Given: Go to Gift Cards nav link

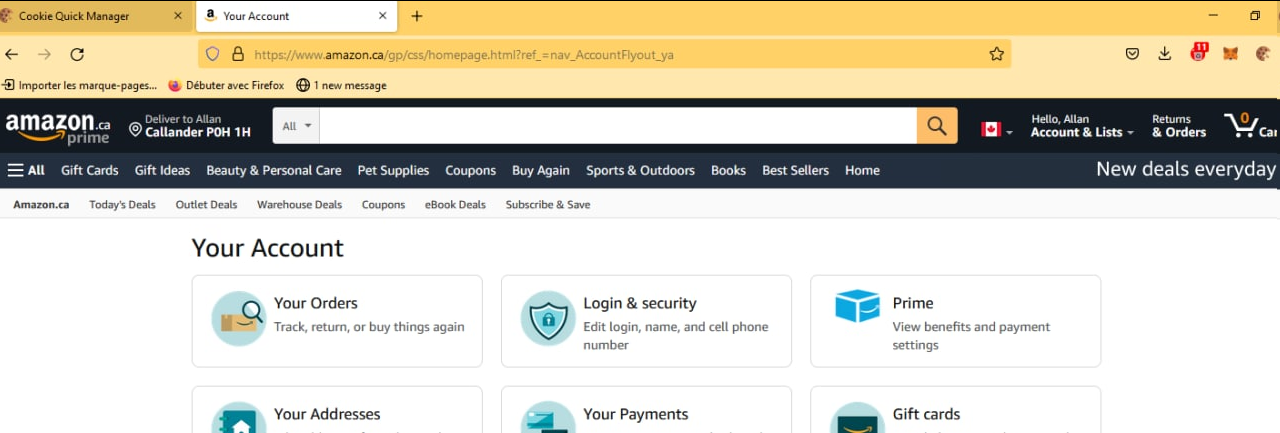Looking at the screenshot, I should click(x=90, y=170).
